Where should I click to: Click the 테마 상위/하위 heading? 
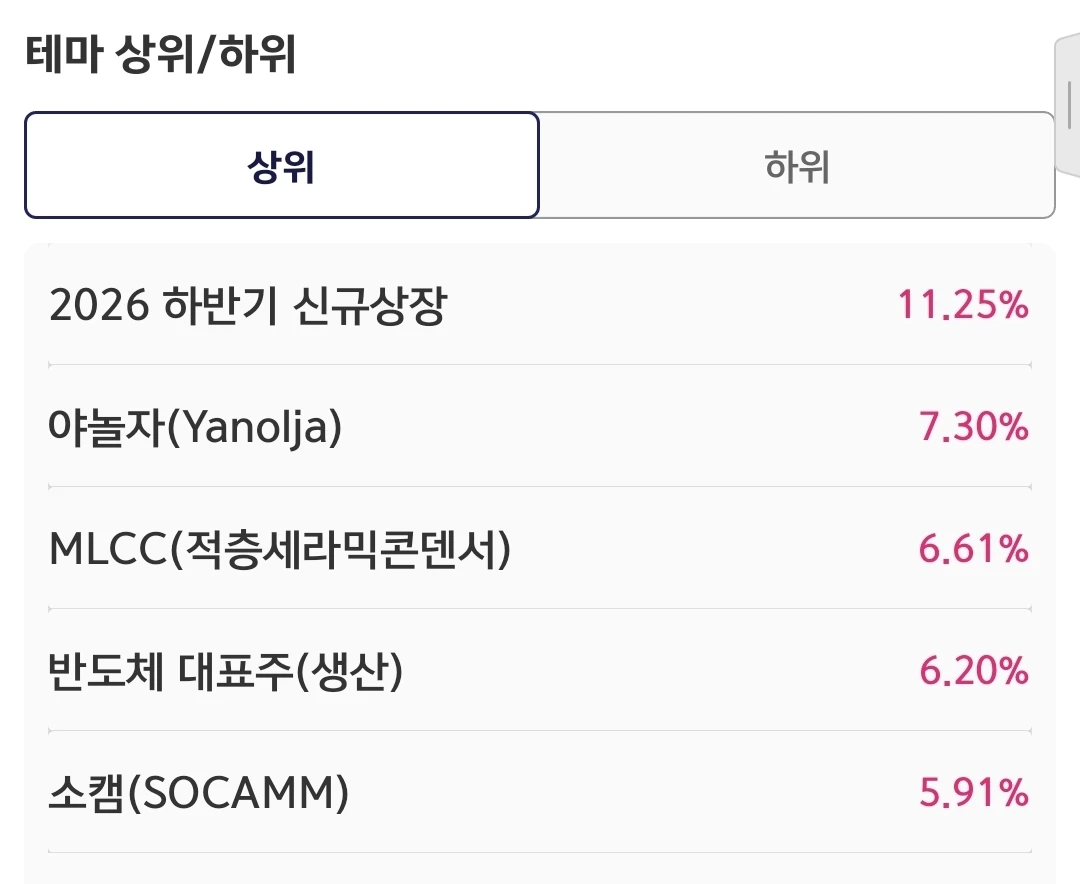click(161, 54)
